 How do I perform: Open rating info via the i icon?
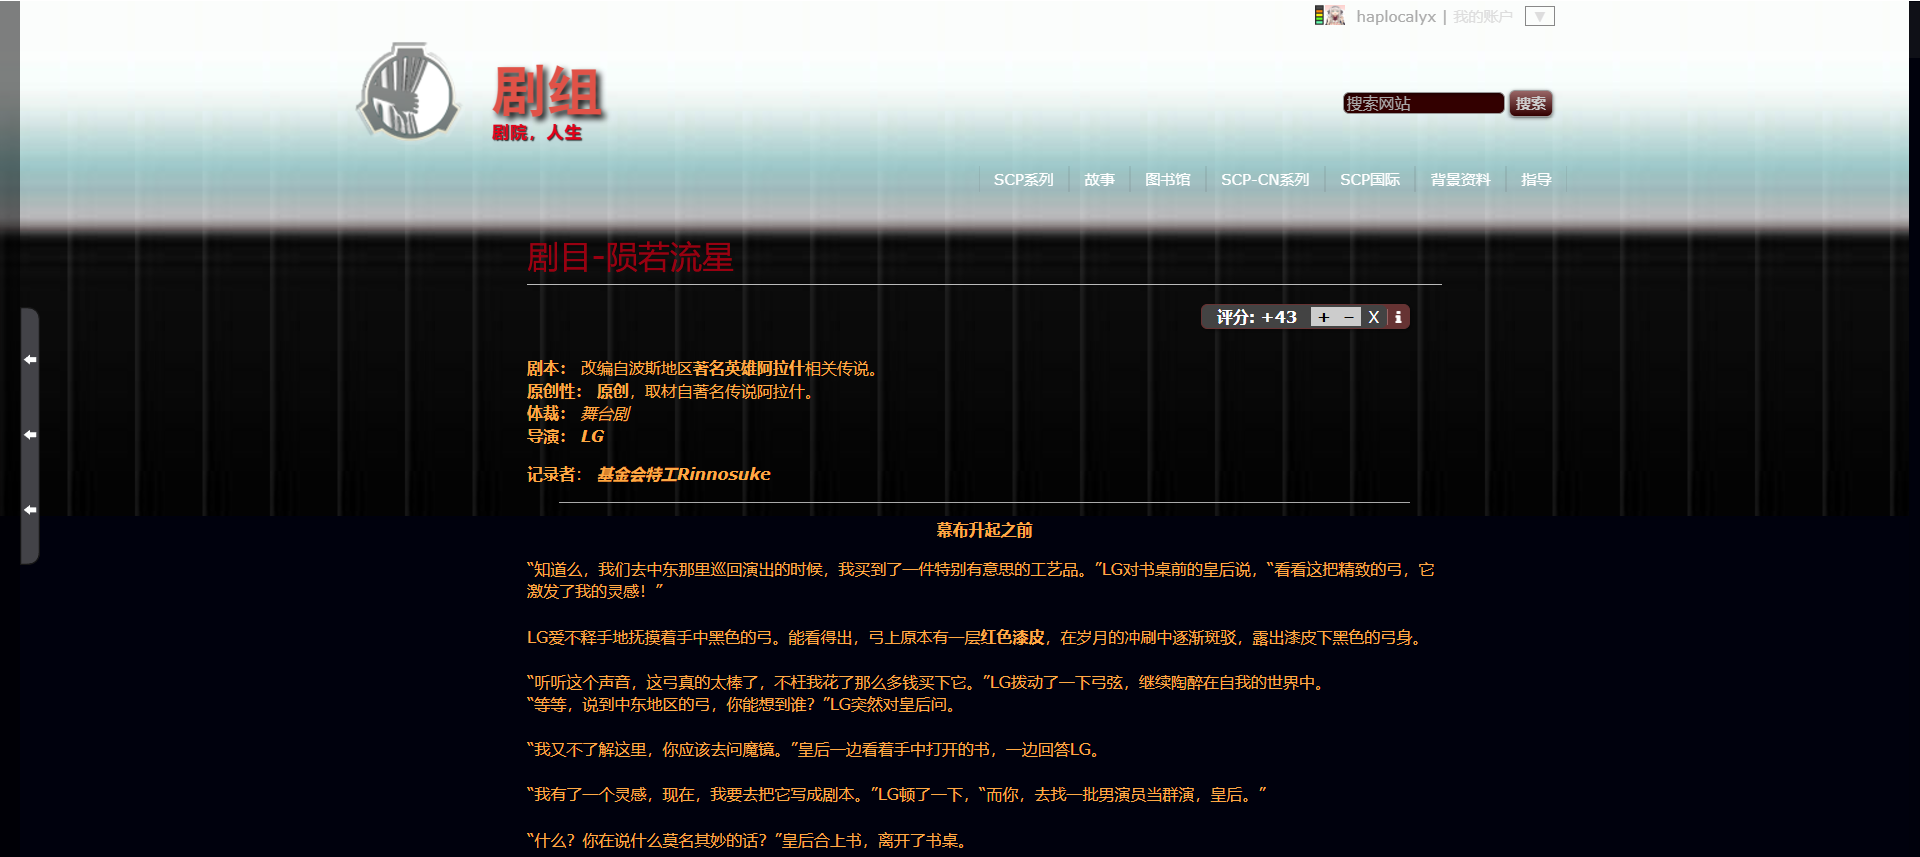pos(1398,317)
